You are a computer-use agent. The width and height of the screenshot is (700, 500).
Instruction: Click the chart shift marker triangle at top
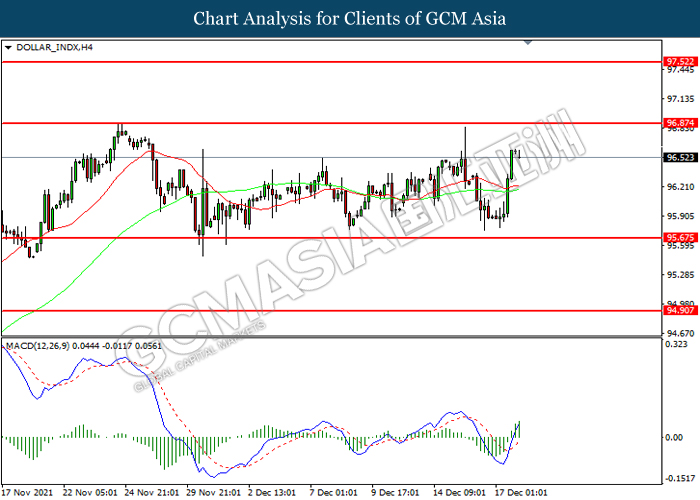click(528, 42)
